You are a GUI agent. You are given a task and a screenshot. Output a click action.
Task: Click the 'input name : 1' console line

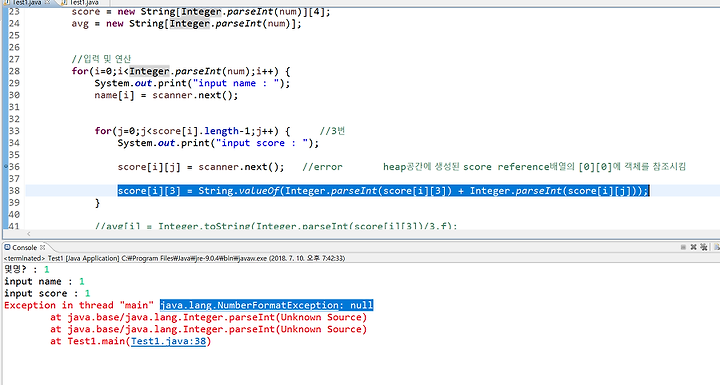tap(44, 281)
